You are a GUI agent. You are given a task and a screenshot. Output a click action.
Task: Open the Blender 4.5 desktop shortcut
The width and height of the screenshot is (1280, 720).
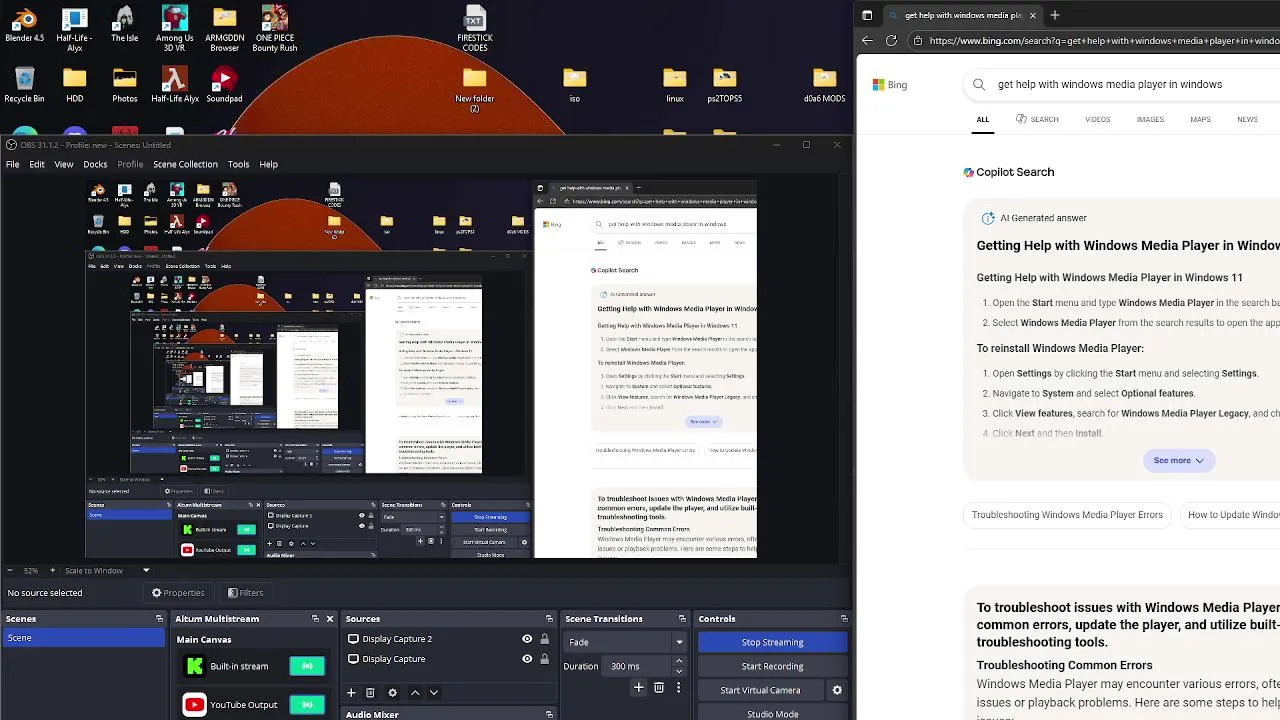[24, 27]
